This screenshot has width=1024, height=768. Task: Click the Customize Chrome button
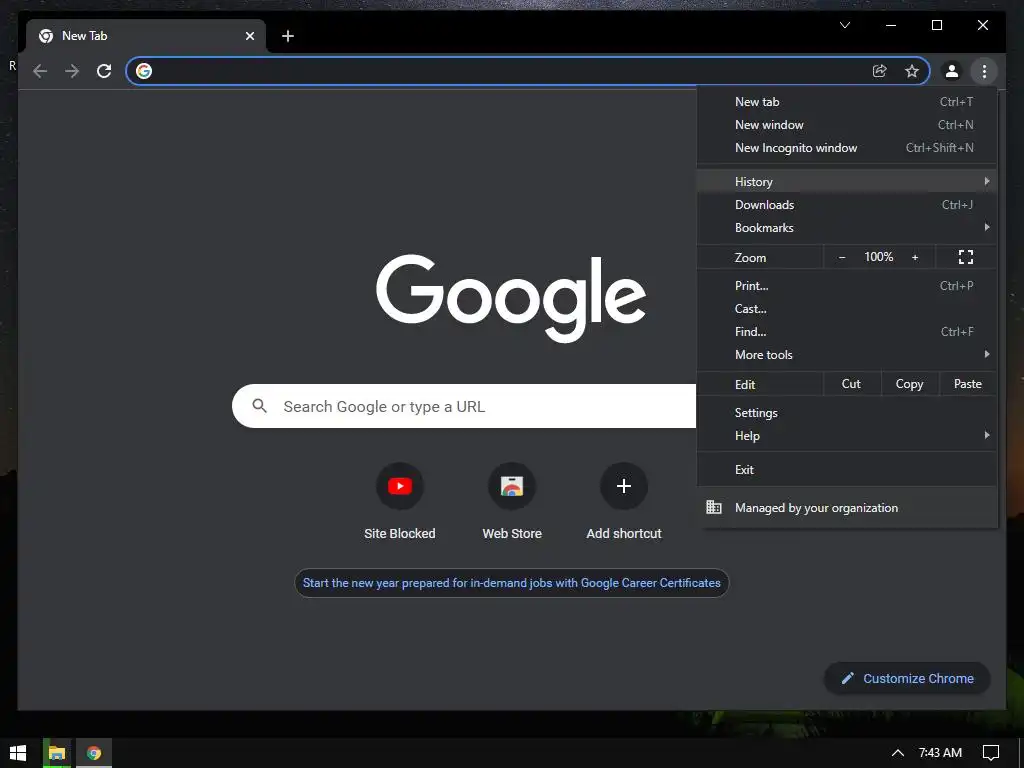[x=907, y=679]
